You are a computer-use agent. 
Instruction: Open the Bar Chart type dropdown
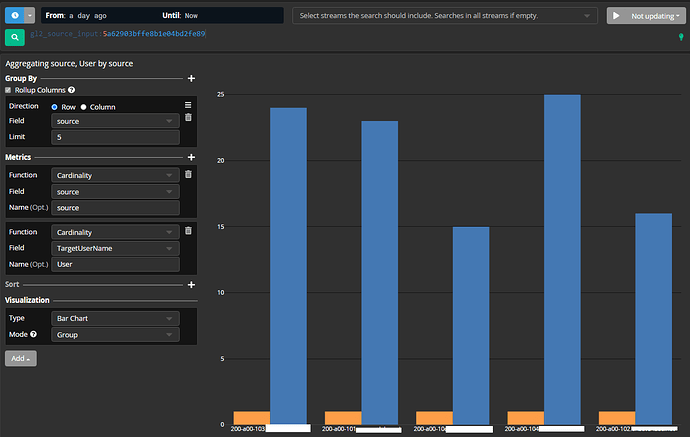coord(115,318)
